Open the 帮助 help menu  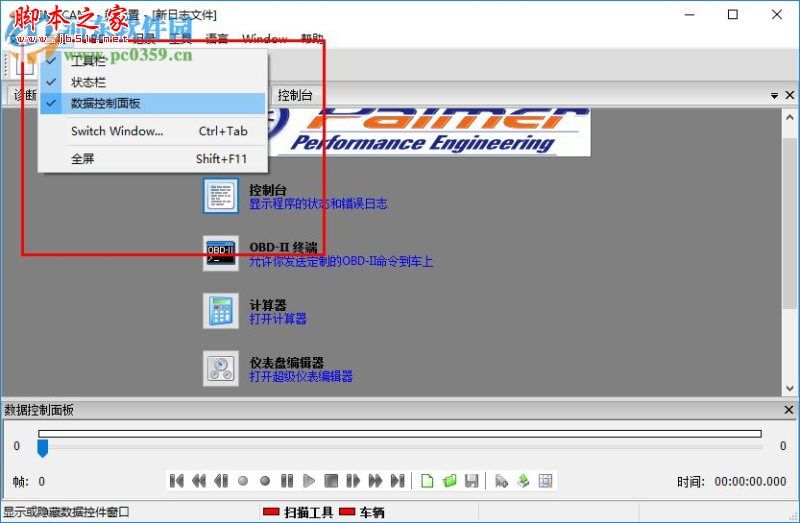312,38
